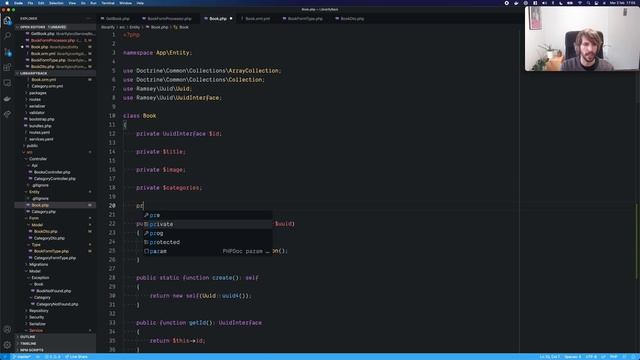Open the Help menu
The height and width of the screenshot is (360, 640).
pyautogui.click(x=140, y=3)
